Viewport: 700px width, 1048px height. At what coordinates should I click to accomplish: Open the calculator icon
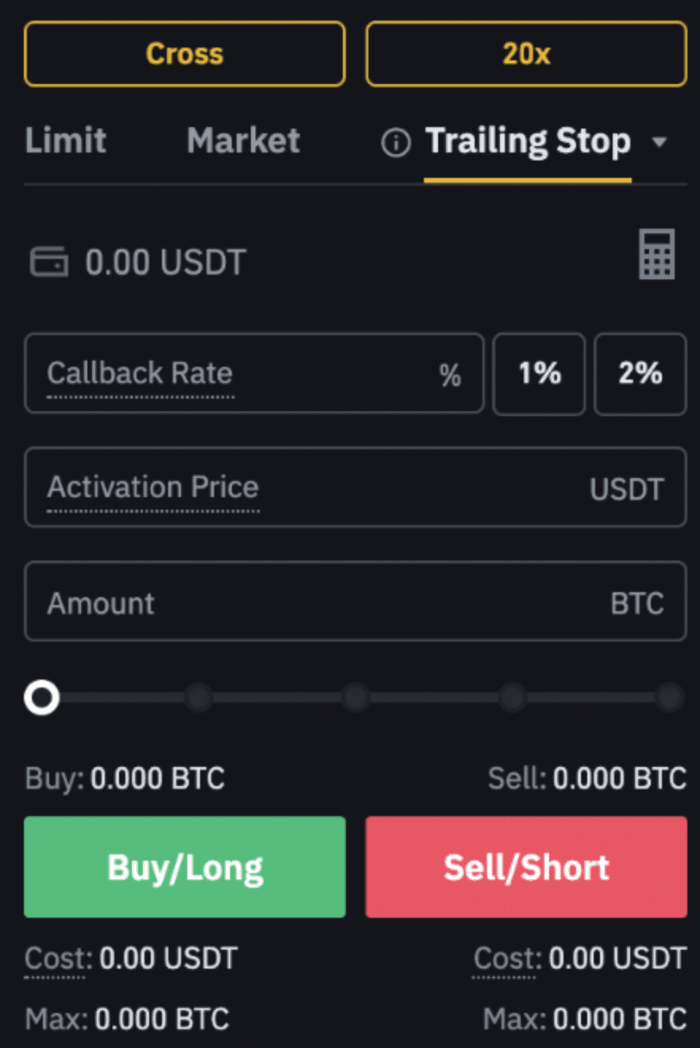[657, 254]
